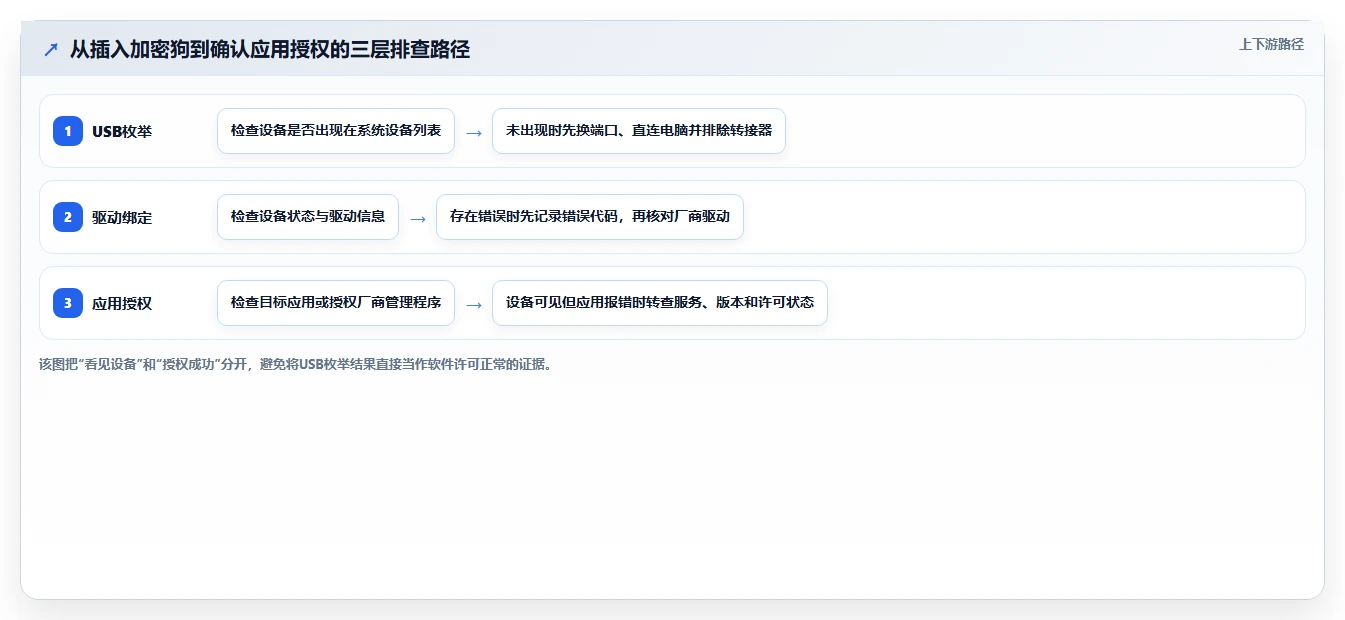Click the 检查目标应用或授权厂商管理程序 box
Image resolution: width=1345 pixels, height=620 pixels.
pos(336,303)
